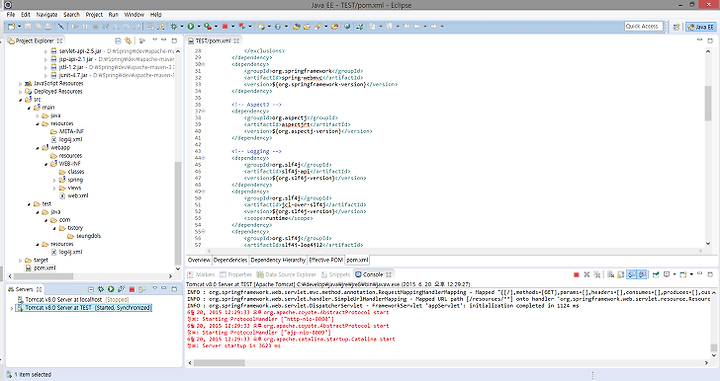Open Project Explorer View Menu triangle
The width and height of the screenshot is (720, 381).
(x=155, y=40)
